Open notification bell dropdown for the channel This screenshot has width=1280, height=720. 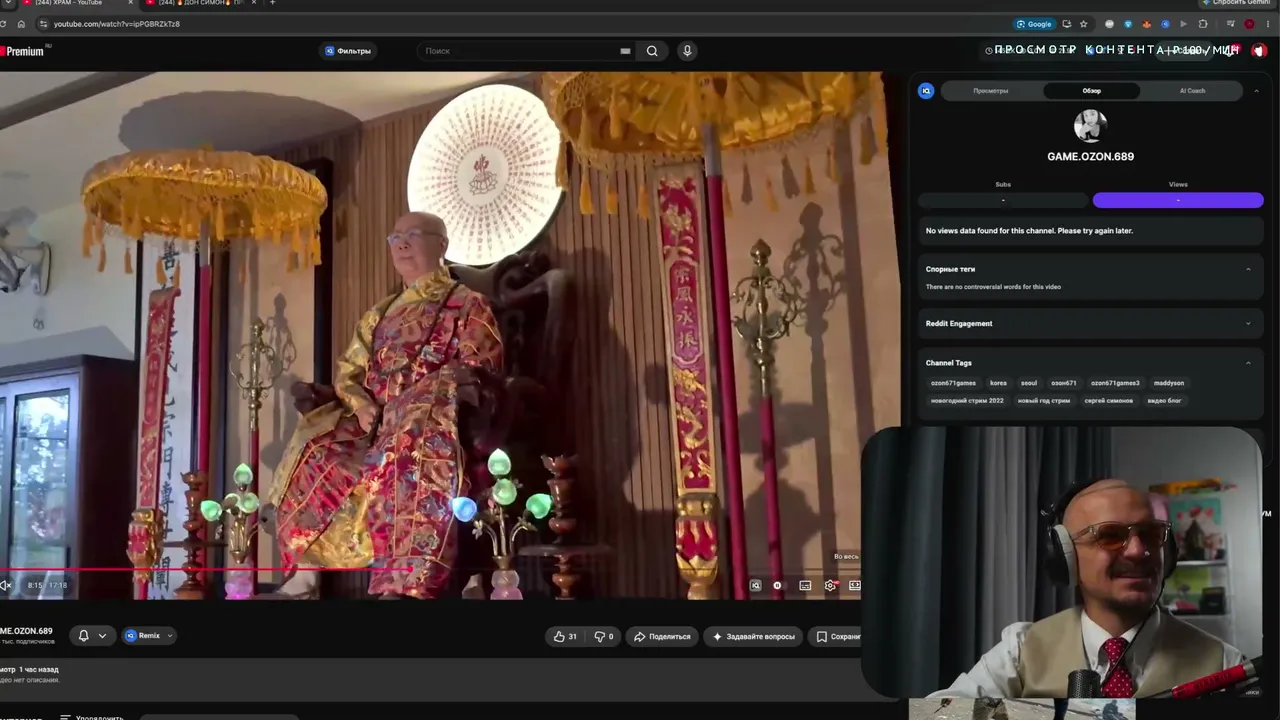[92, 636]
